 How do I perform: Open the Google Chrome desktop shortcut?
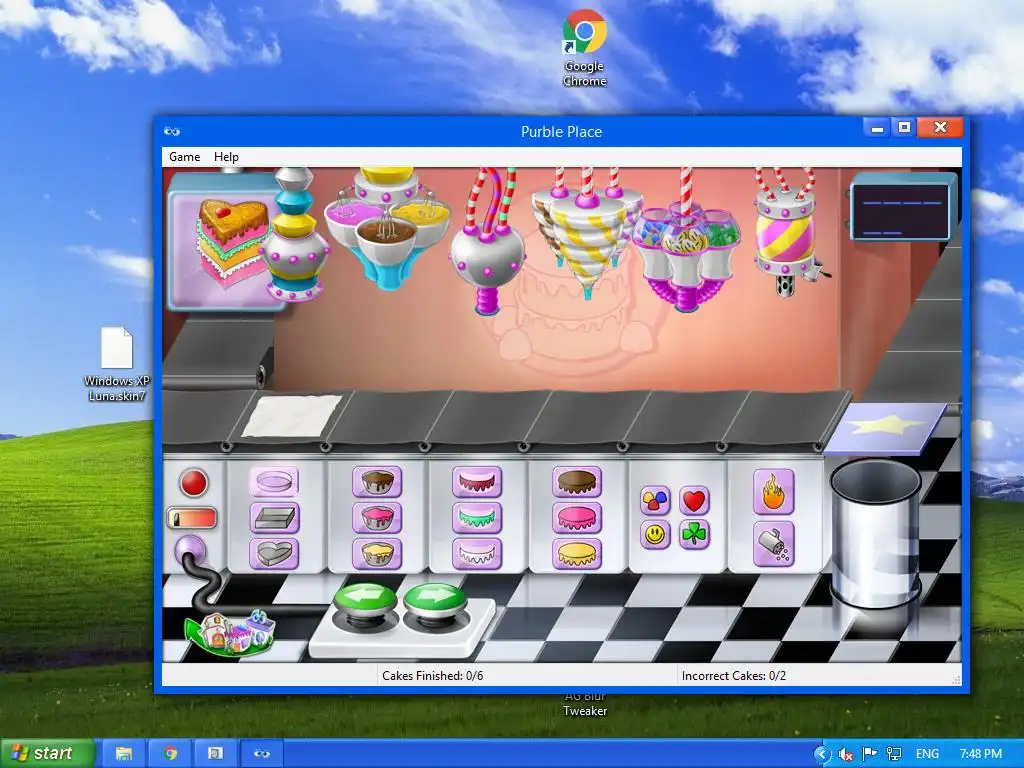584,48
